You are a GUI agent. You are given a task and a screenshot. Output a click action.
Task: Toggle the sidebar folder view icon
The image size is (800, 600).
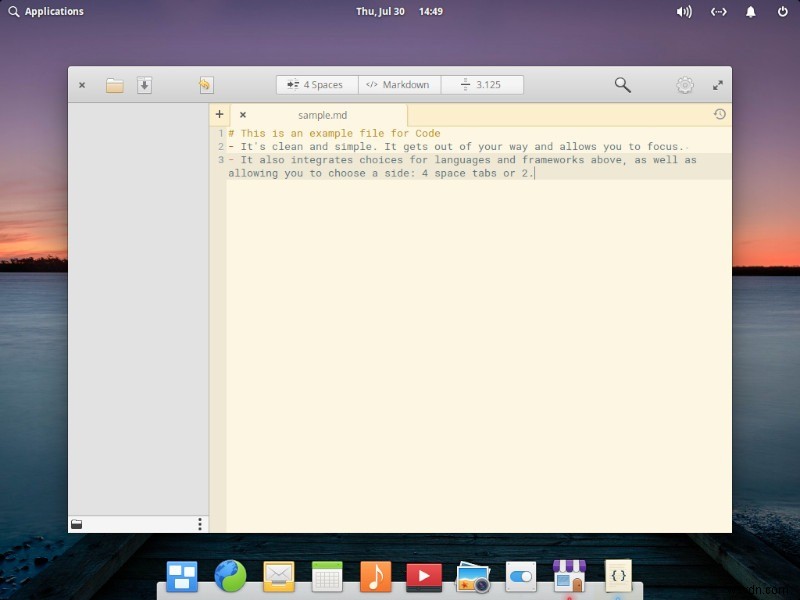coord(76,524)
